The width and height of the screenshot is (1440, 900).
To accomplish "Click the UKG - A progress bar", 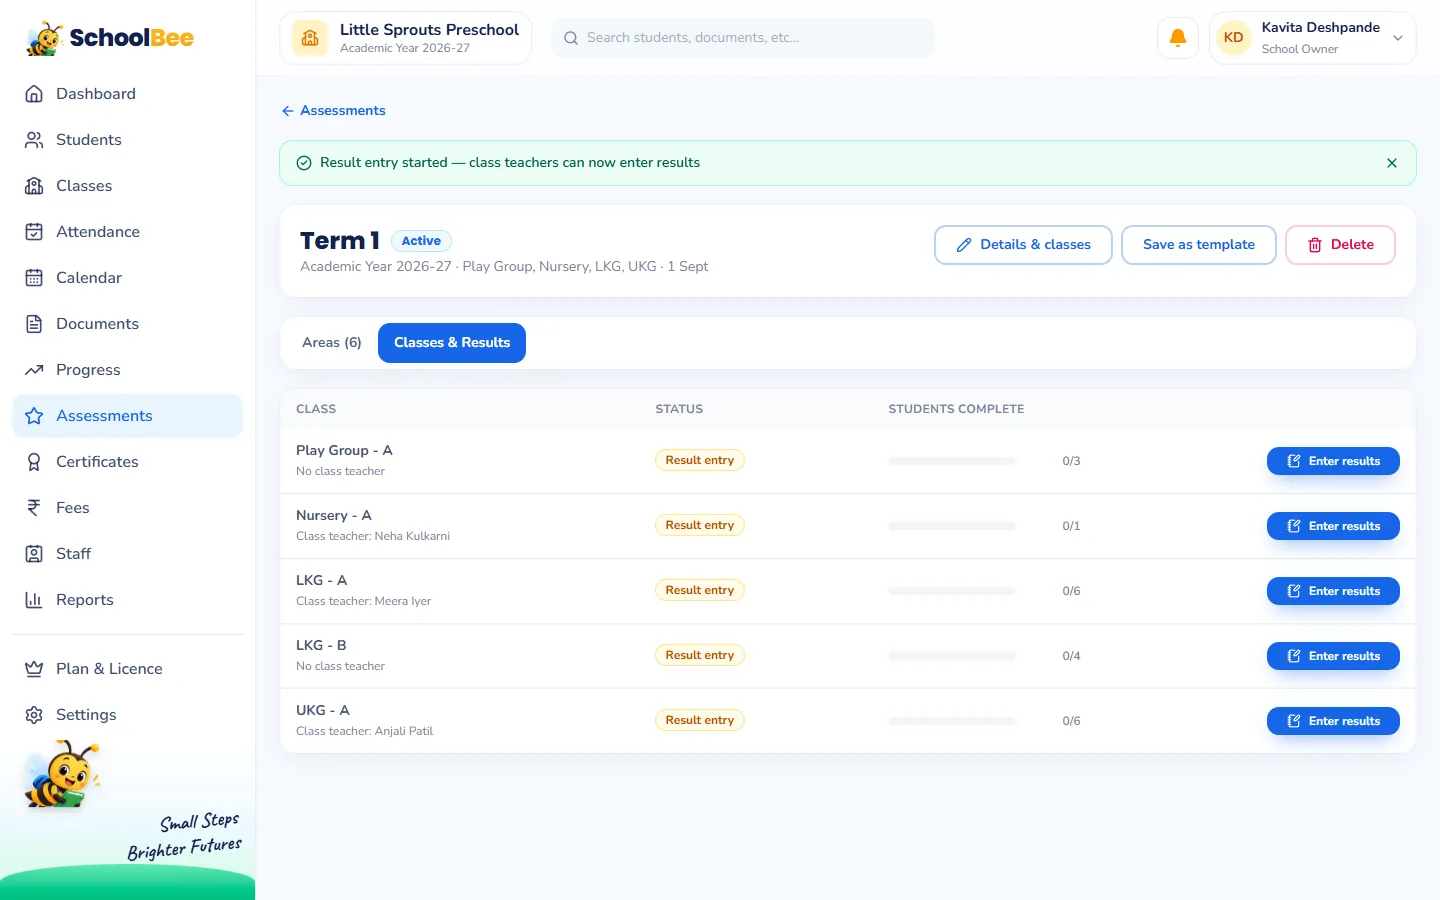I will tap(952, 721).
